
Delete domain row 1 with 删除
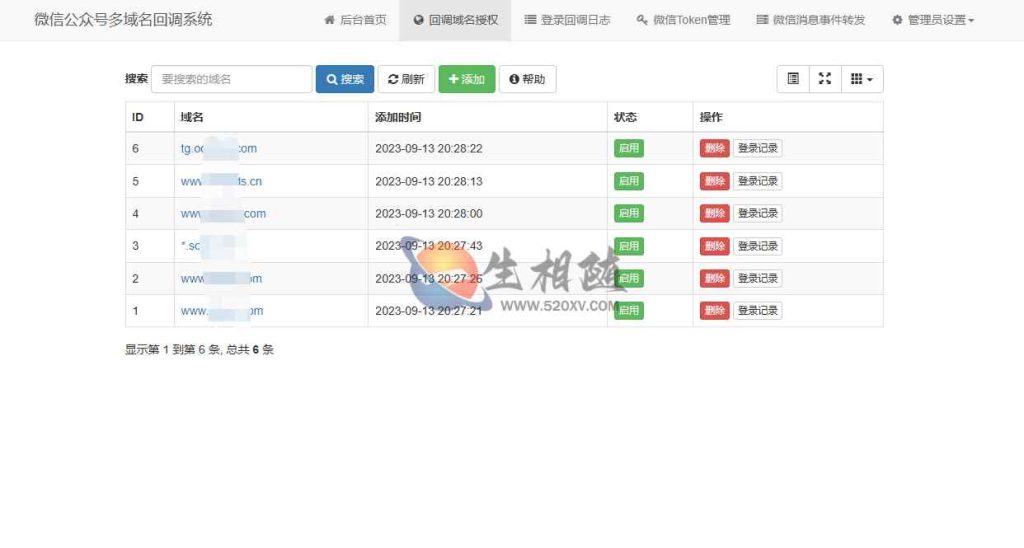click(714, 310)
